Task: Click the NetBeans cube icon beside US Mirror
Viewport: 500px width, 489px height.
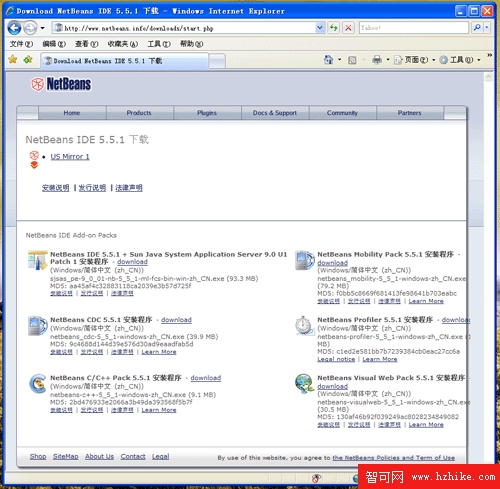Action: click(x=34, y=156)
